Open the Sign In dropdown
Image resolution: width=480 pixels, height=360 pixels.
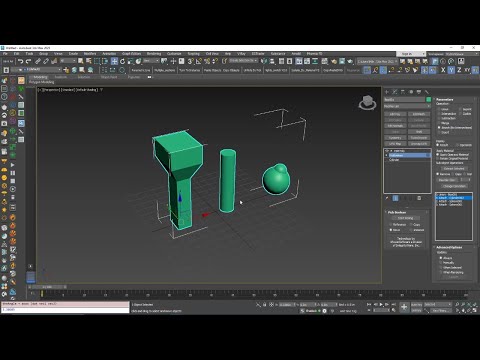tap(411, 54)
